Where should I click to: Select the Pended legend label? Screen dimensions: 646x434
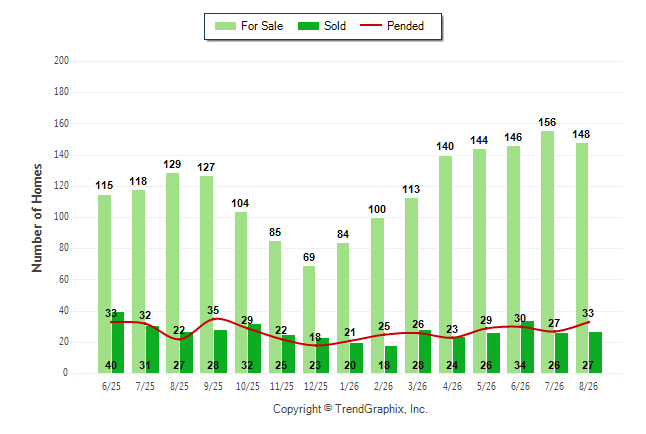click(x=405, y=26)
